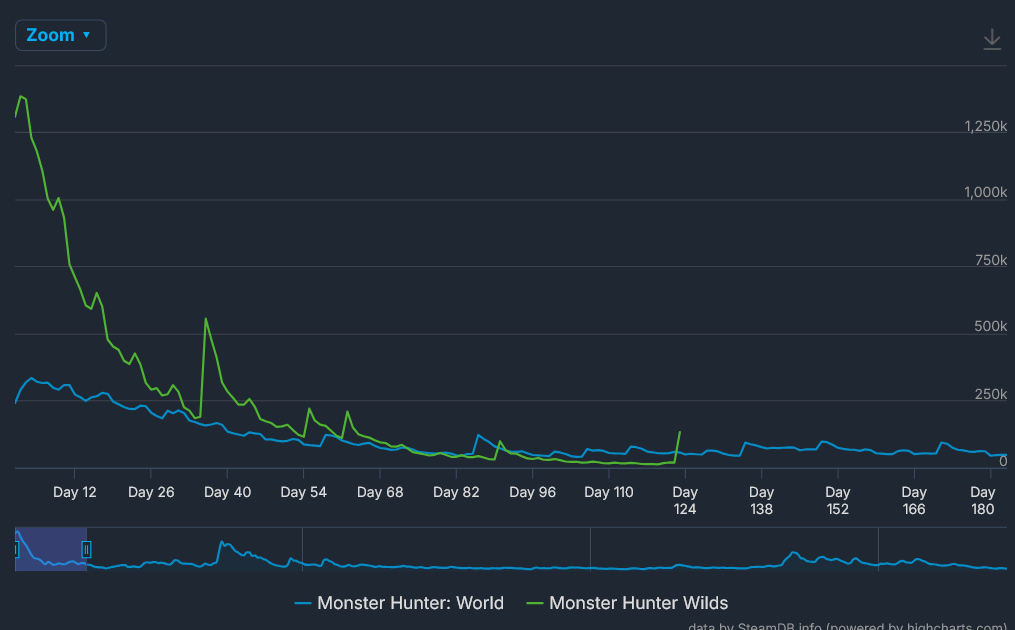Click the 750k y-axis label
This screenshot has width=1015, height=630.
(x=991, y=260)
